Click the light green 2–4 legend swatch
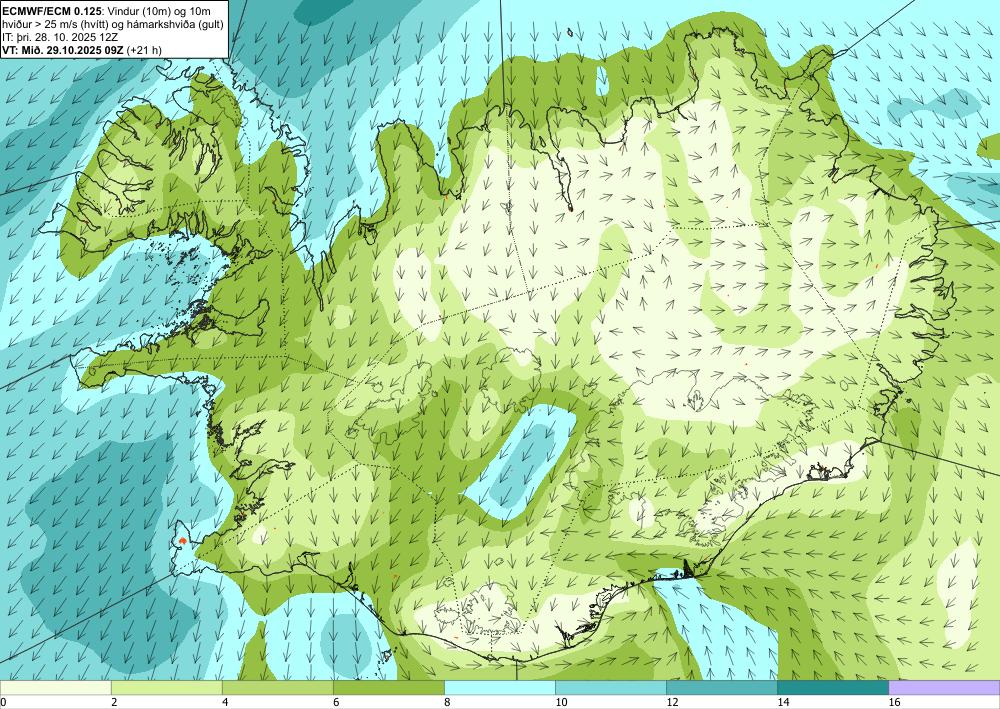 [x=166, y=687]
